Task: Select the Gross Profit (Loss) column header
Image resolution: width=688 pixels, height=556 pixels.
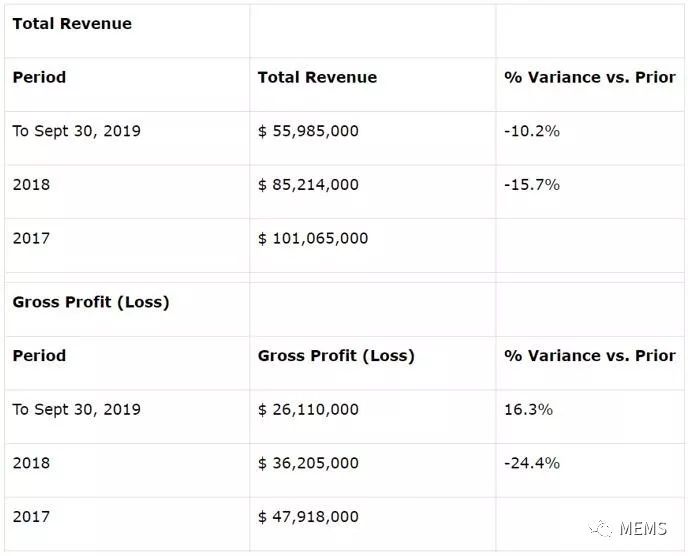Action: pos(336,356)
